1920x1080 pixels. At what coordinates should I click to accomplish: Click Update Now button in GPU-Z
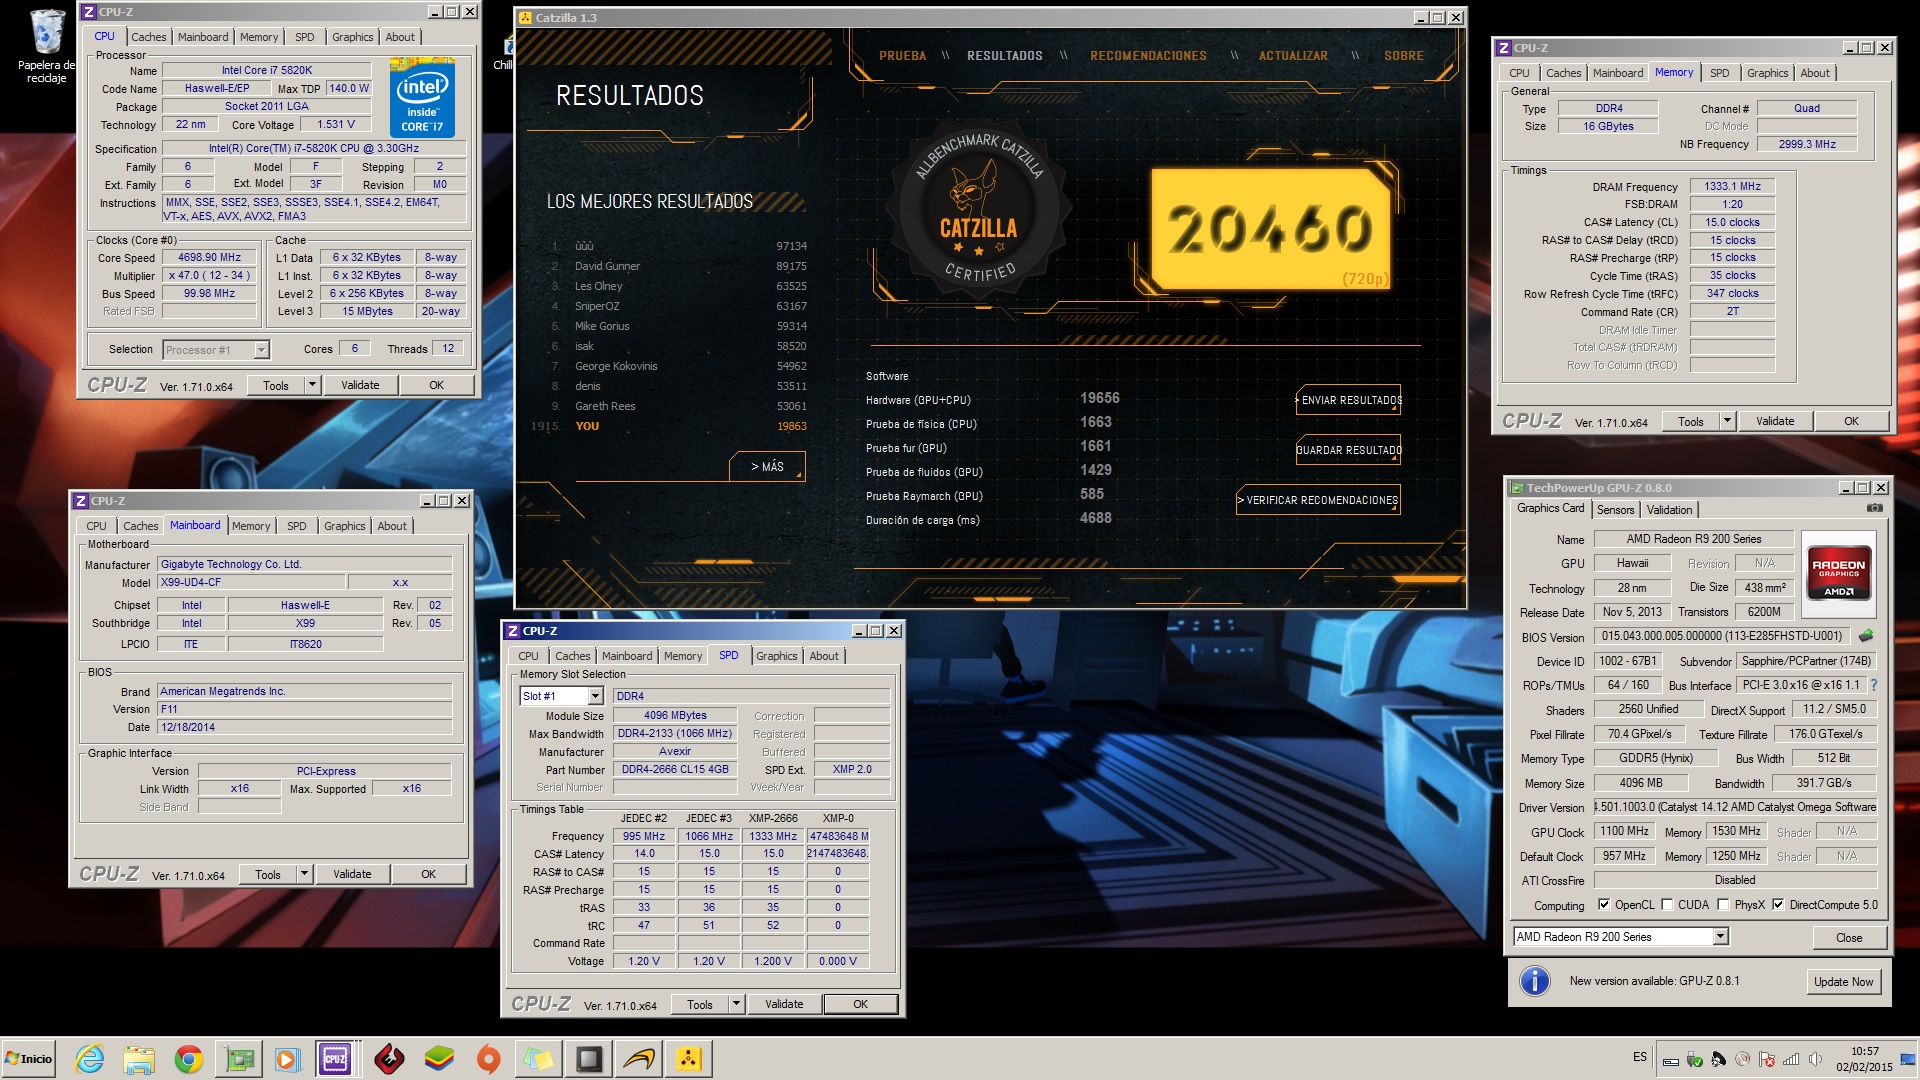click(1843, 982)
